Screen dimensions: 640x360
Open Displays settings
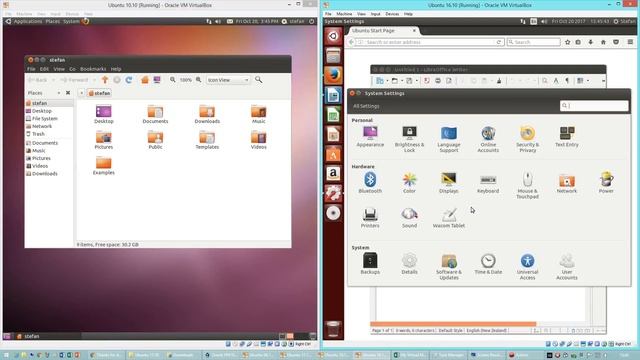449,182
